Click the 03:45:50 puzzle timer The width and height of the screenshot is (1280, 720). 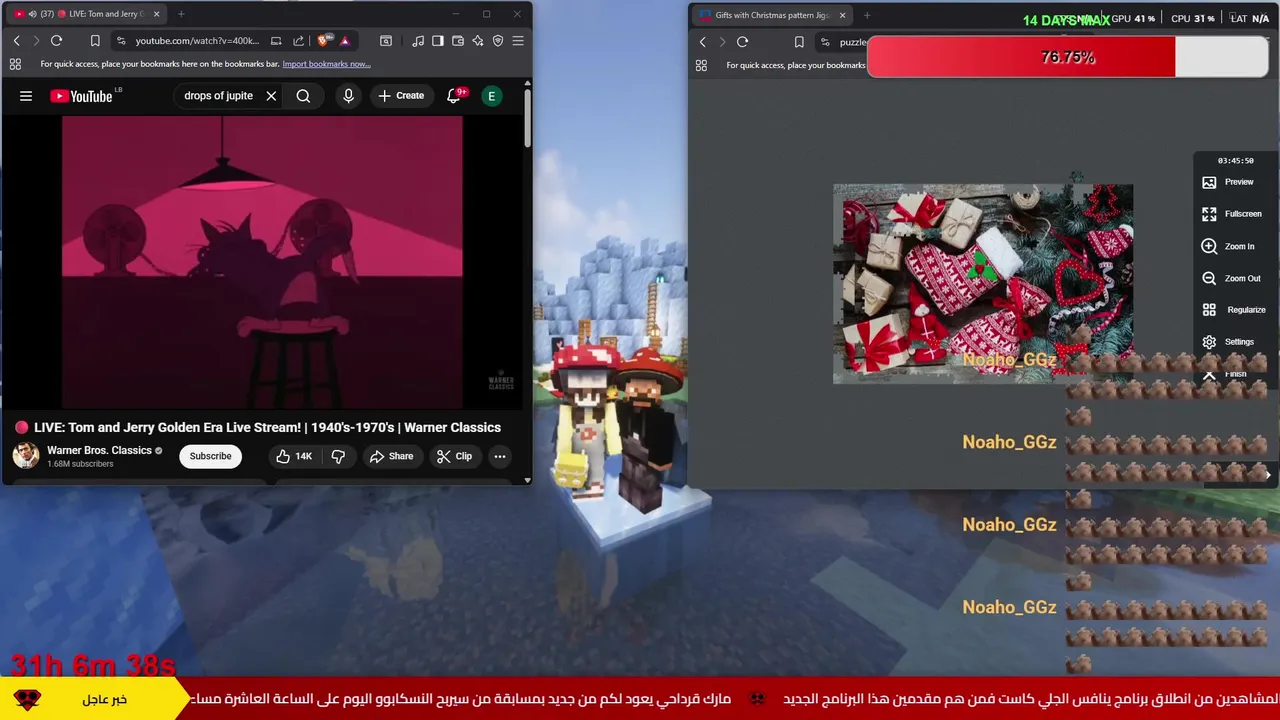(x=1236, y=161)
